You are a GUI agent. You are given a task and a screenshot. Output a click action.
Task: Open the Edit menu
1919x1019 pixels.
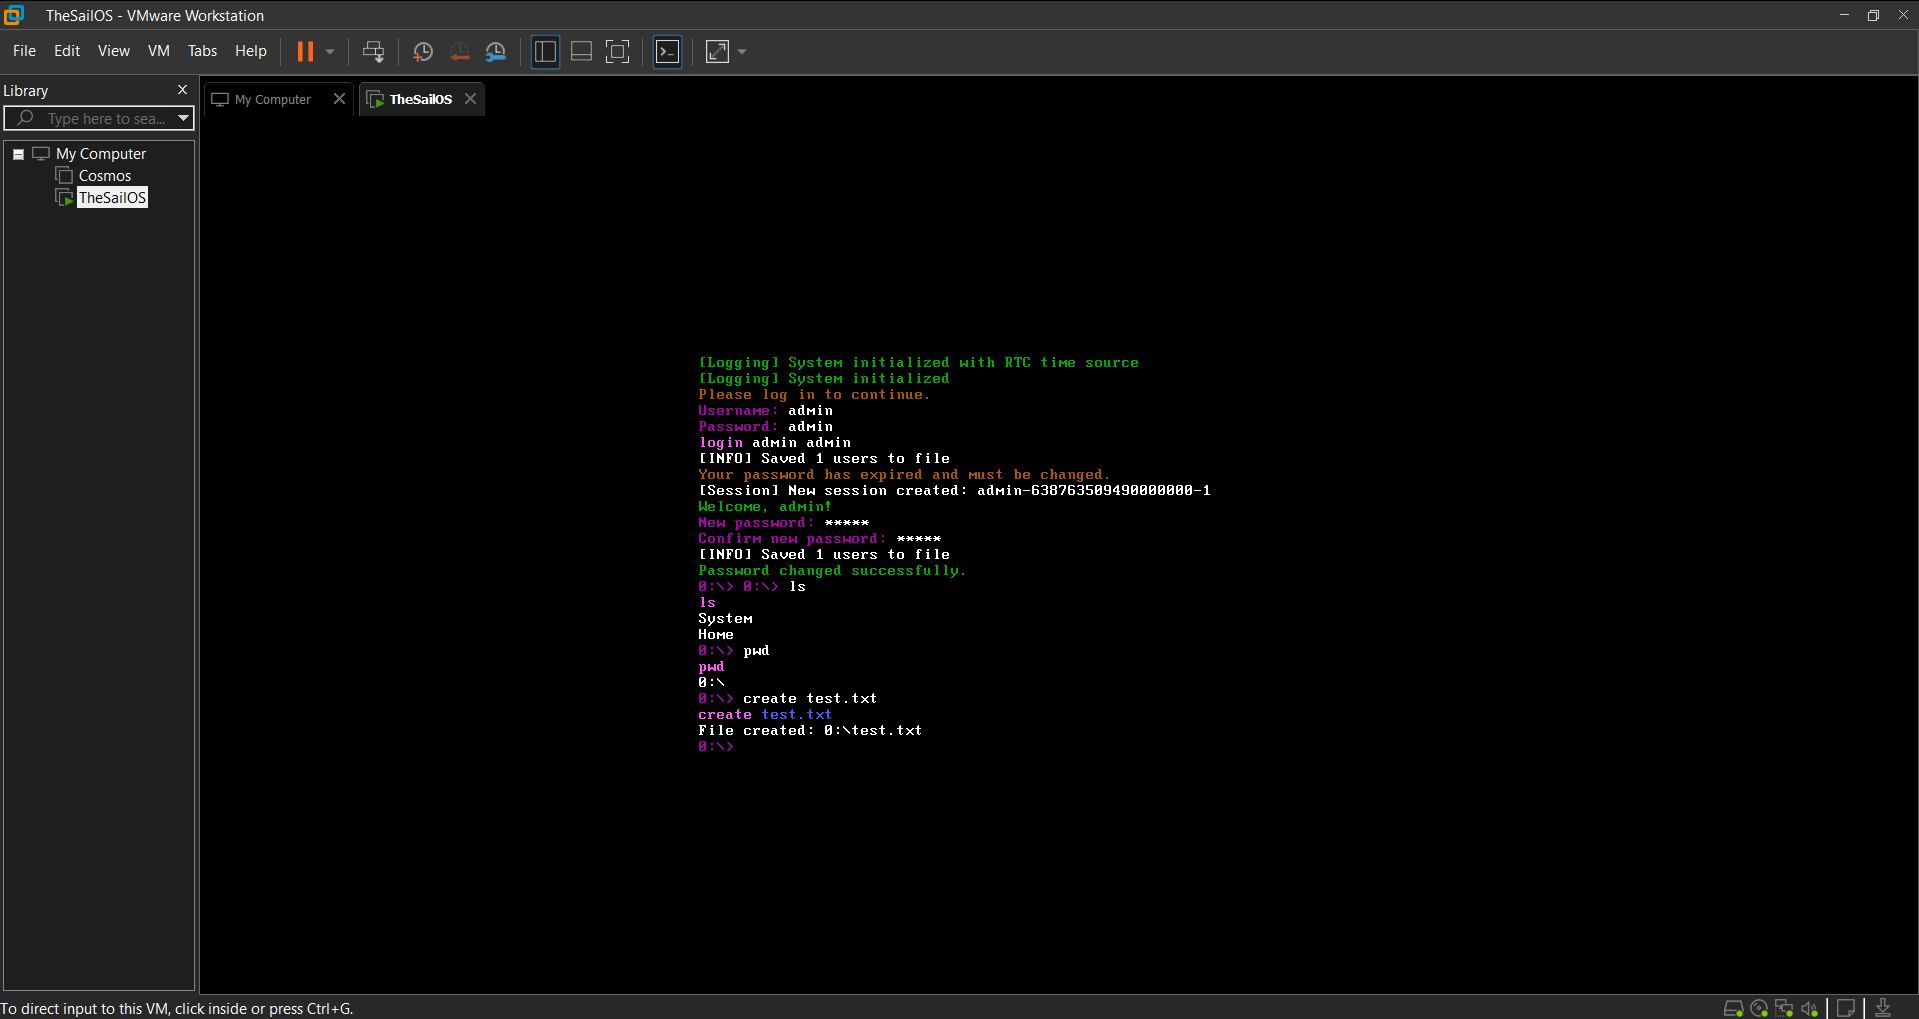[x=67, y=51]
